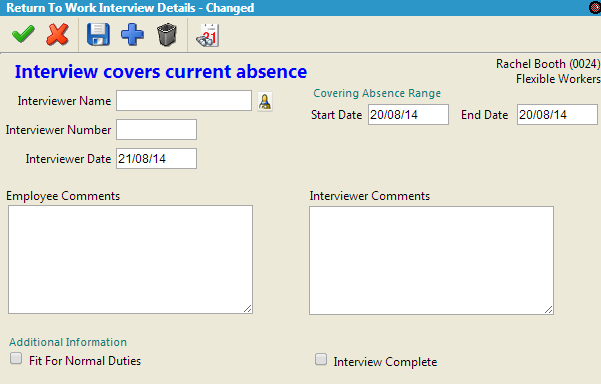
Task: Click the Start Date field
Action: click(408, 115)
